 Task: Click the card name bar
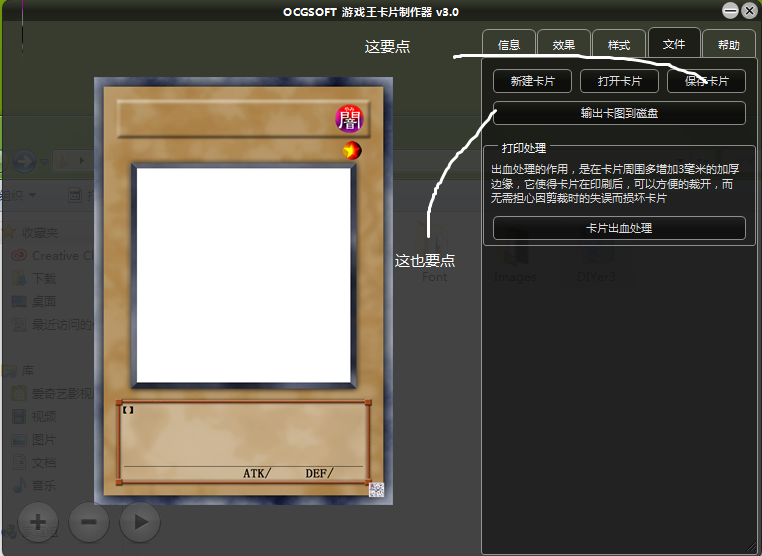(243, 119)
